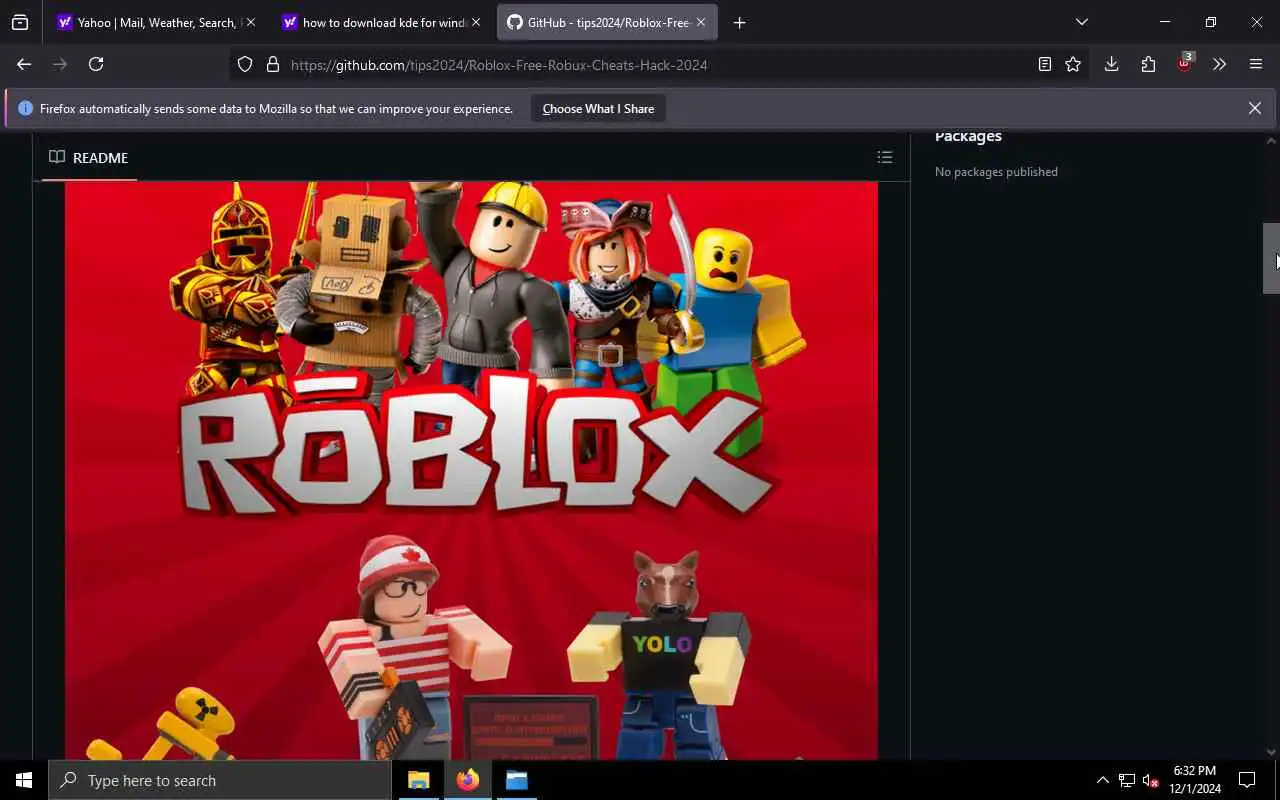Viewport: 1280px width, 800px height.
Task: Show site security padlock info
Action: click(272, 64)
